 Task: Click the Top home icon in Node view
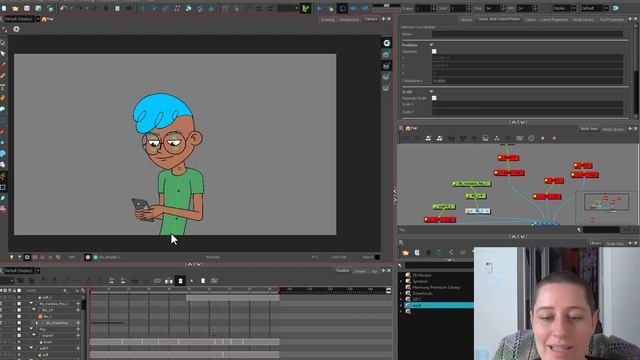coord(408,128)
